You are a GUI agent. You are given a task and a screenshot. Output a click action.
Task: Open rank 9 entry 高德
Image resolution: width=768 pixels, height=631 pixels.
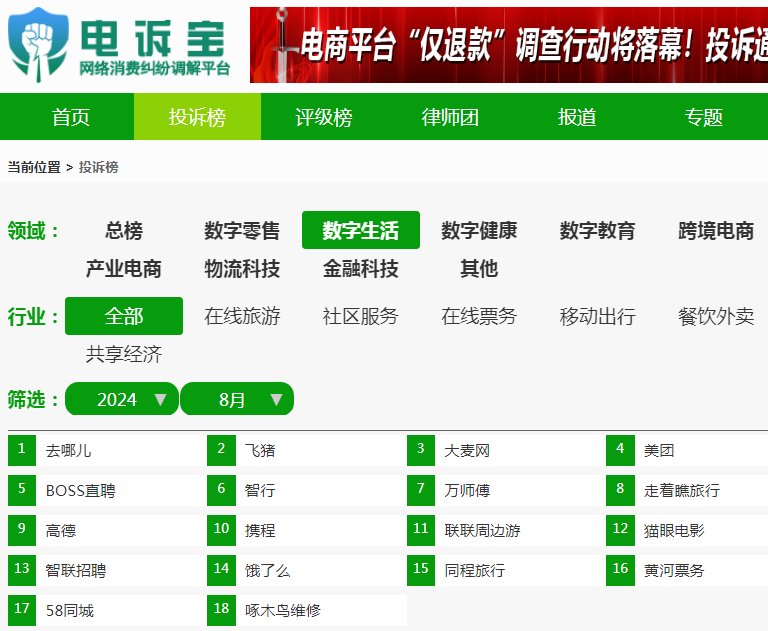click(x=107, y=531)
